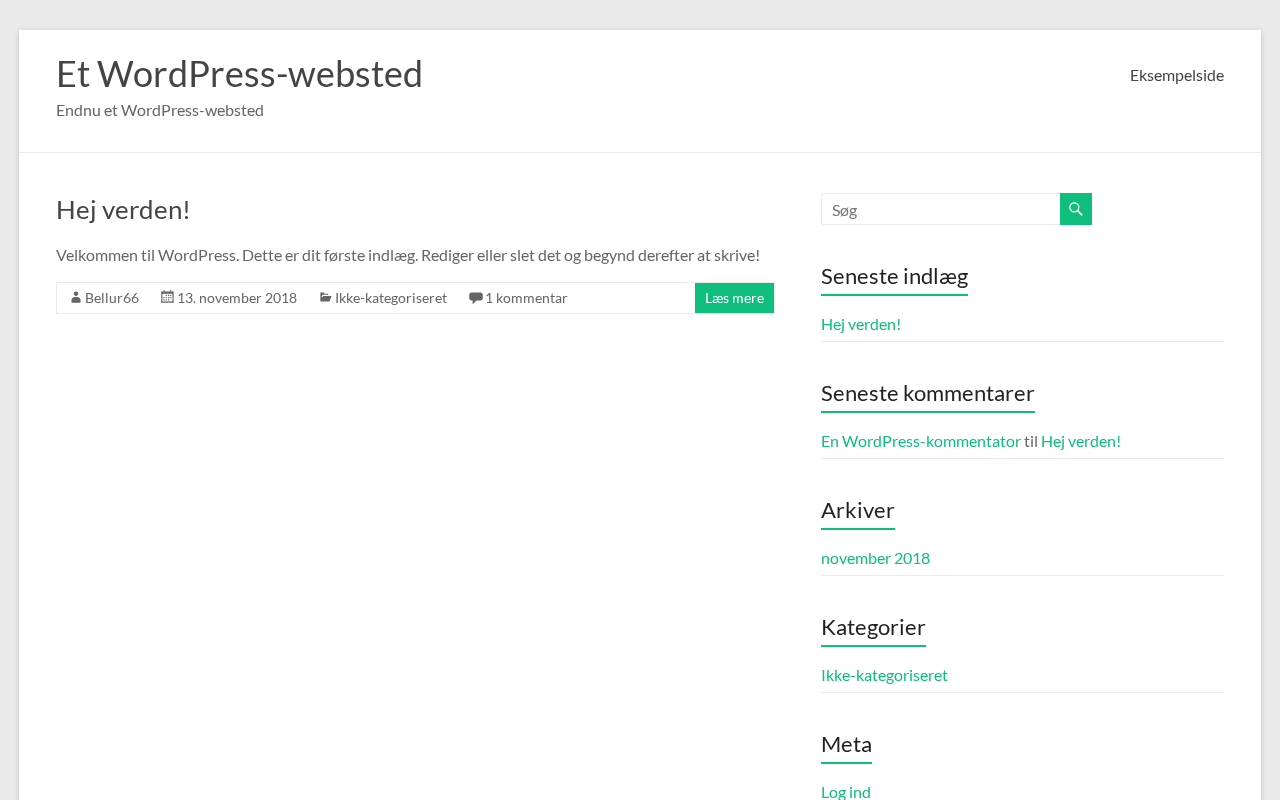Viewport: 1280px width, 800px height.
Task: Click the comment bubble icon in post meta
Action: [475, 297]
